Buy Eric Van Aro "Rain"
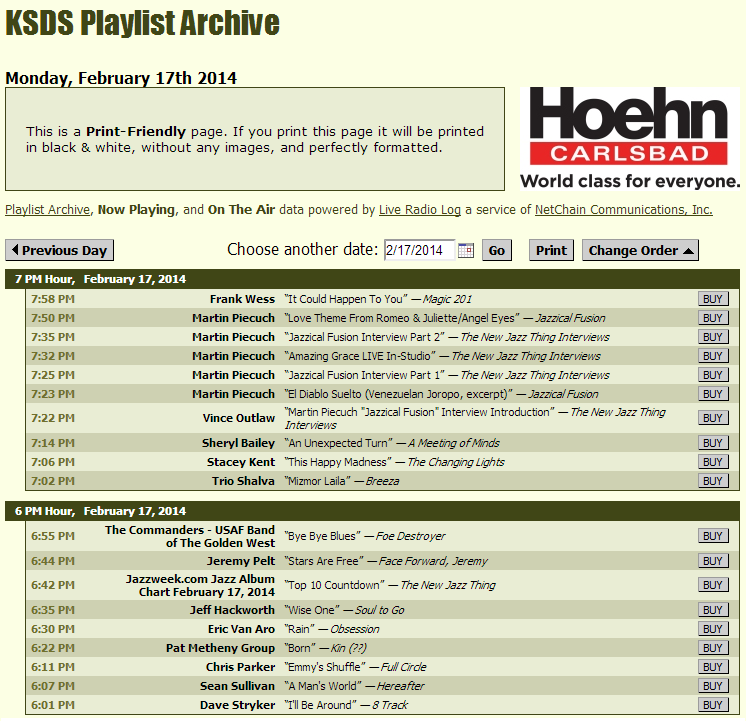 713,629
